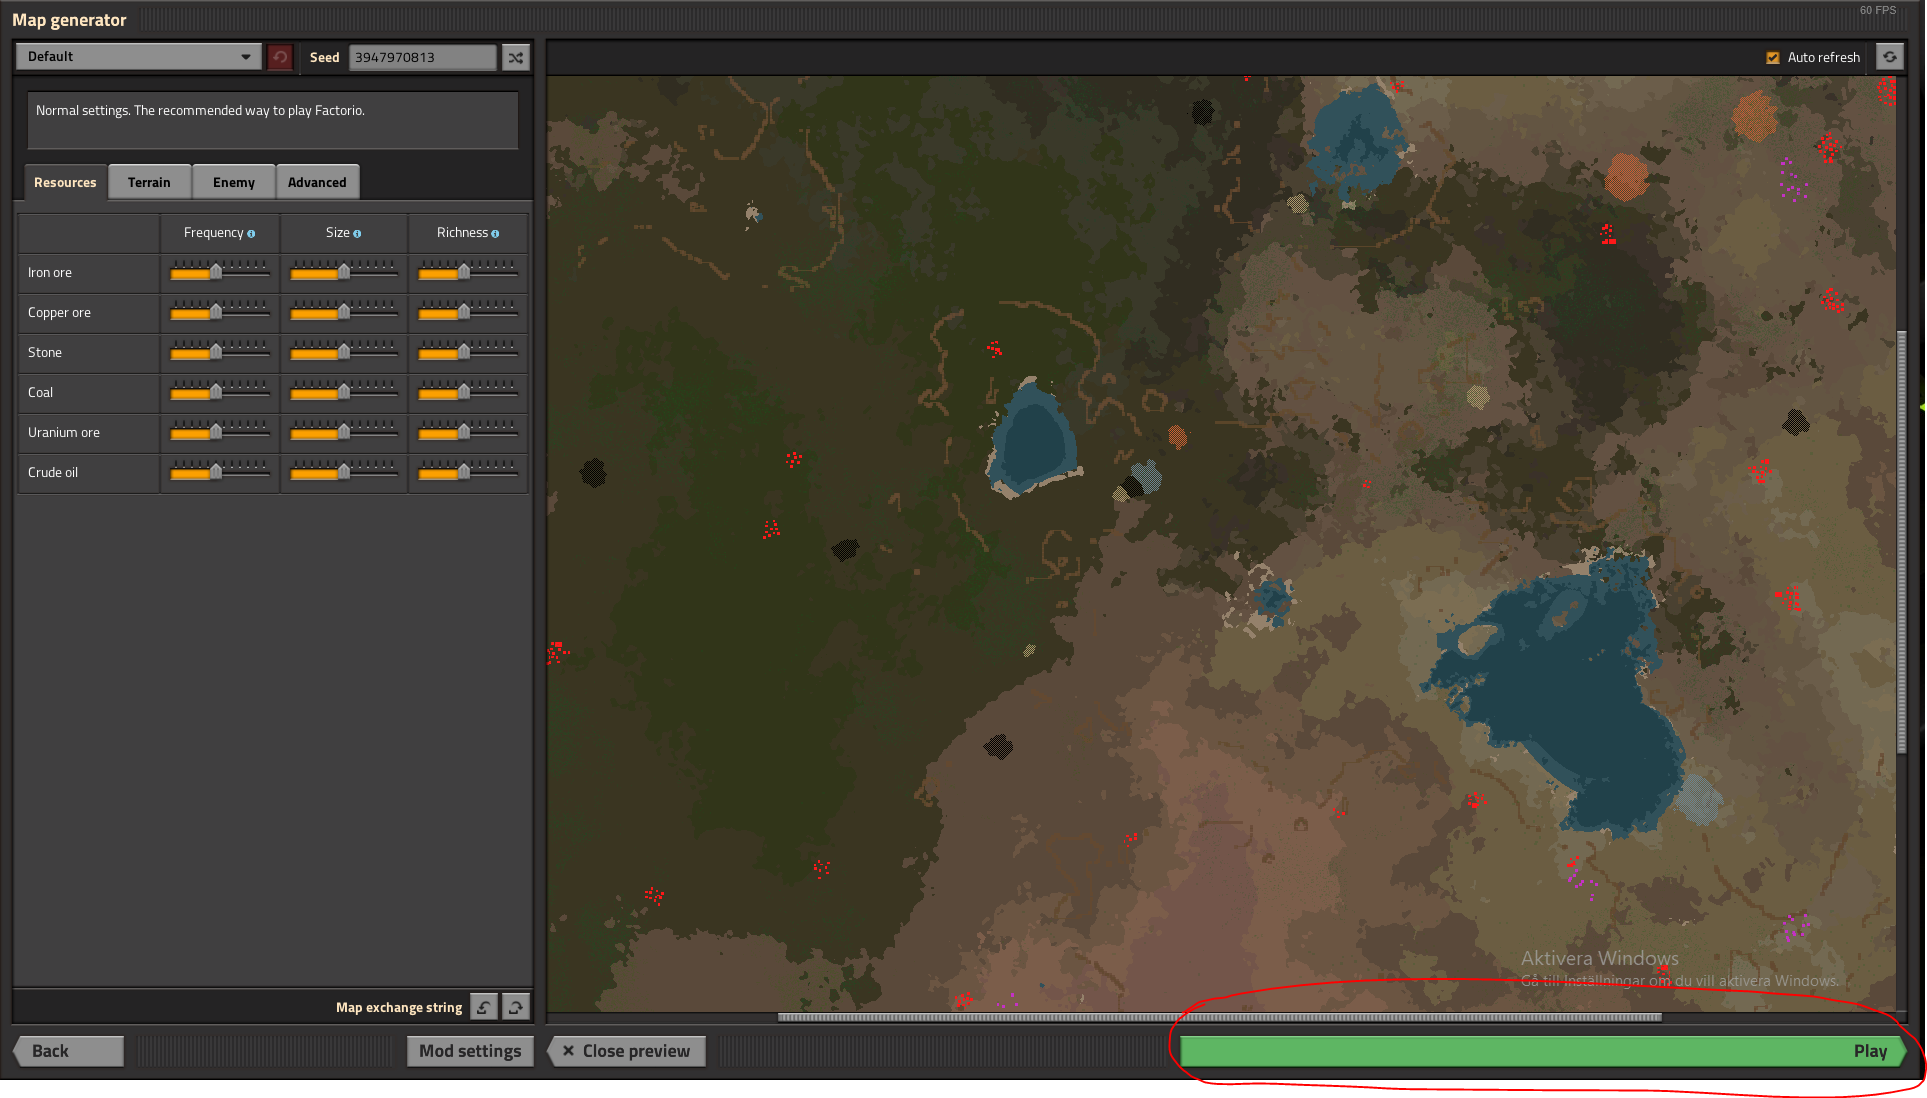Click the Crude oil row label
Image resolution: width=1927 pixels, height=1098 pixels.
pyautogui.click(x=53, y=472)
